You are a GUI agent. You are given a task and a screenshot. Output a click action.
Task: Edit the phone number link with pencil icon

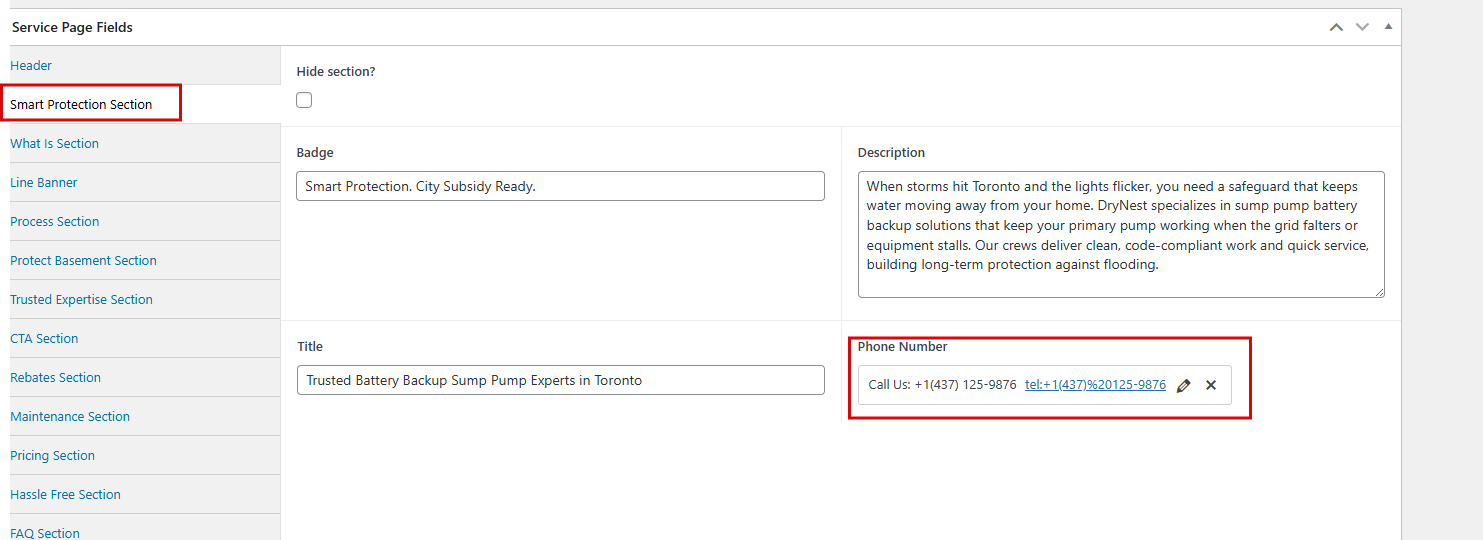pos(1184,385)
